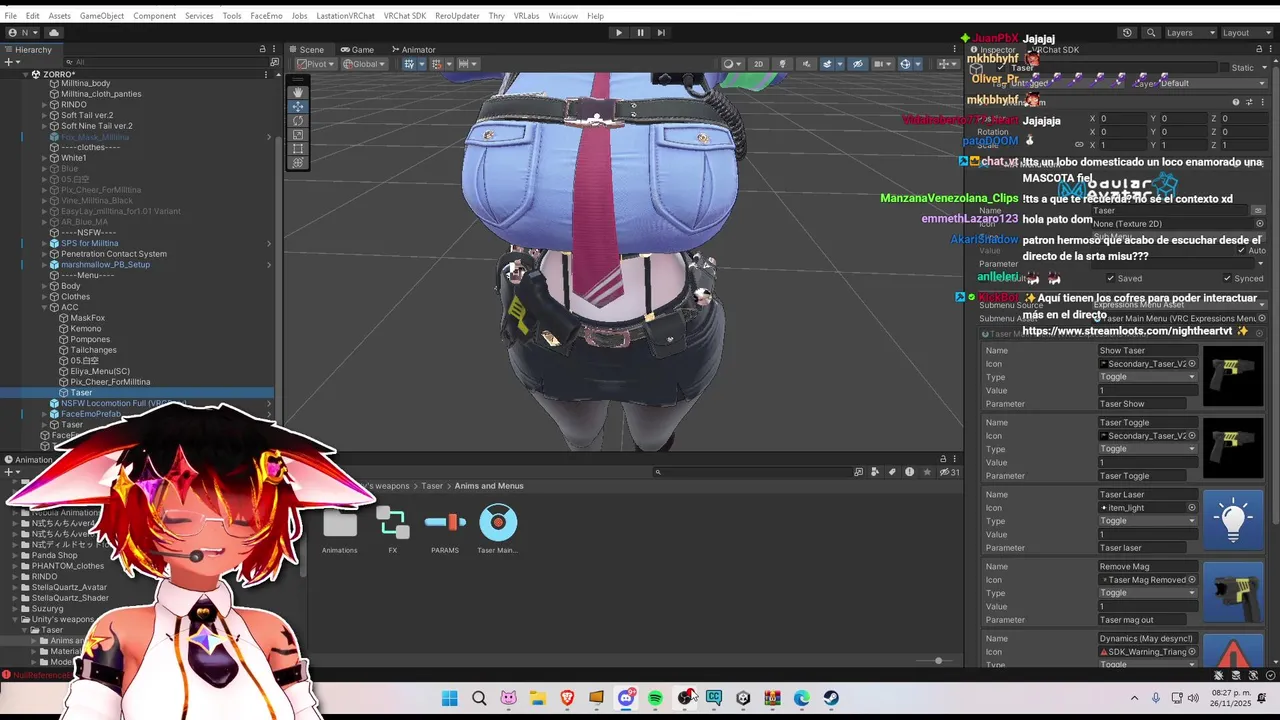This screenshot has width=1280, height=720.
Task: Open Type dropdown for Show Taser control
Action: tap(1147, 377)
